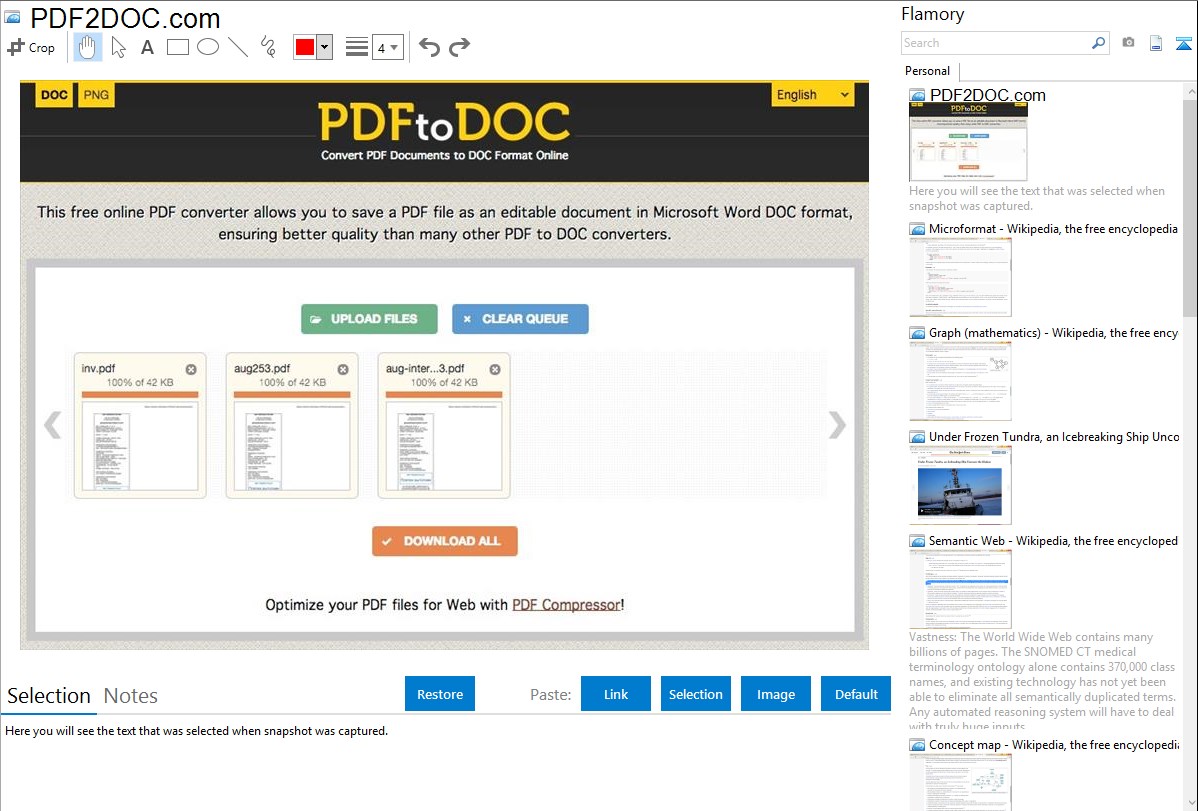The image size is (1198, 811).
Task: Click the inv.pdf file preview
Action: point(140,446)
